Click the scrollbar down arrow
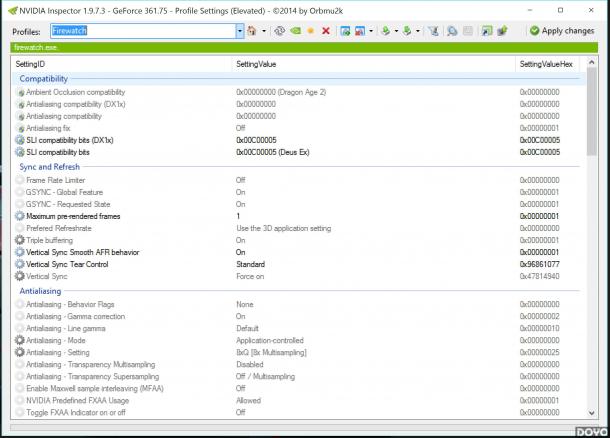The image size is (610, 438). click(x=592, y=413)
